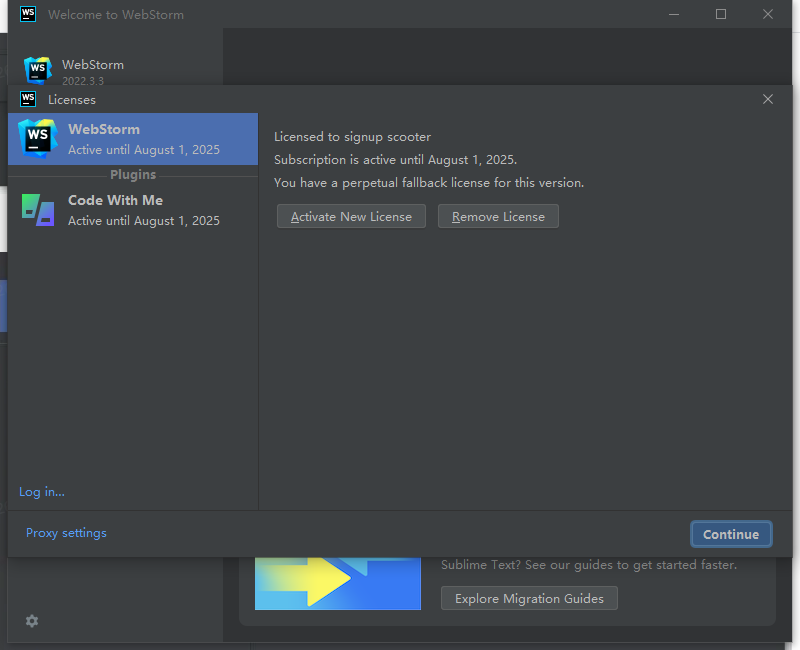The image size is (800, 650).
Task: Select the WebStorm license entry
Action: click(133, 137)
